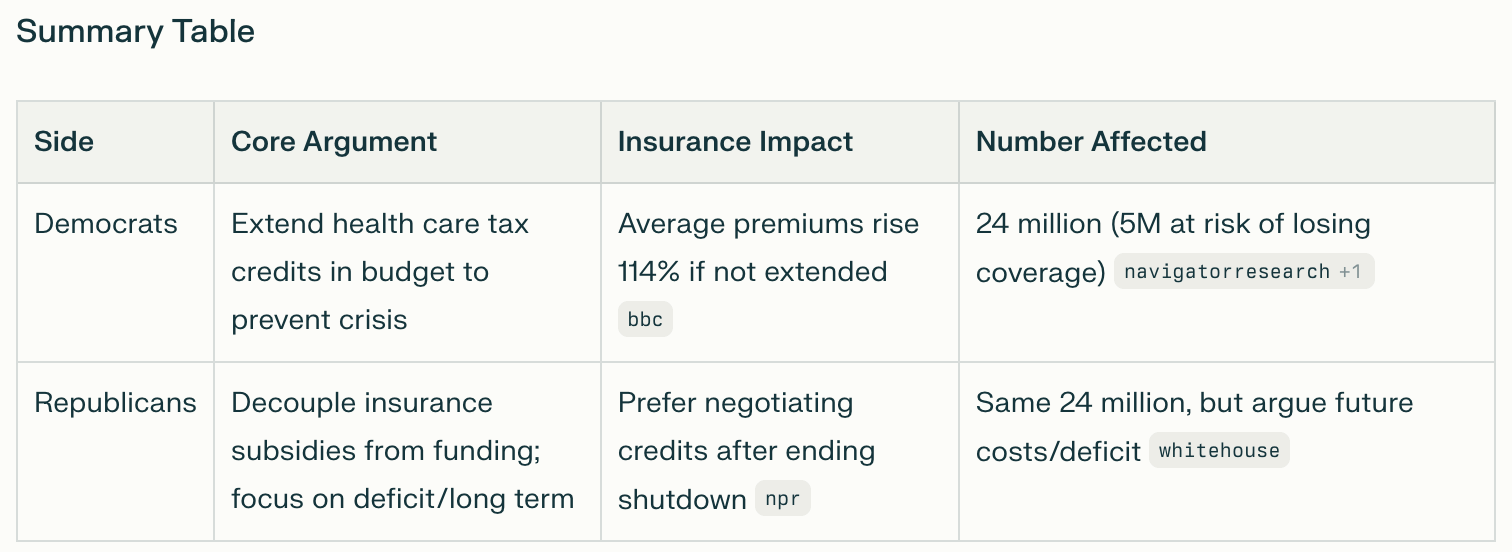Click the 'Decouple insurance subsidies' cell text
The width and height of the screenshot is (1512, 552).
pyautogui.click(x=361, y=403)
